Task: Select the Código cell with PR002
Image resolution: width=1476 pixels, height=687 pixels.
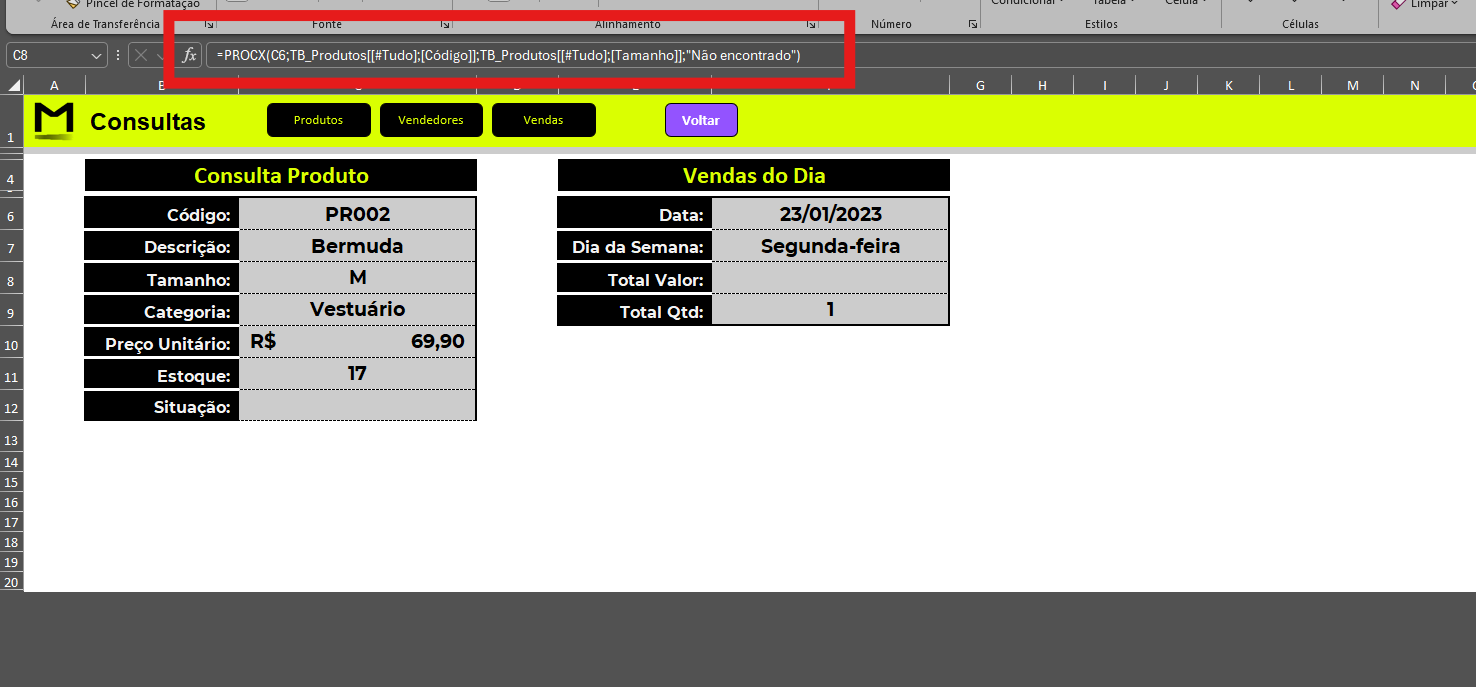Action: pyautogui.click(x=358, y=214)
